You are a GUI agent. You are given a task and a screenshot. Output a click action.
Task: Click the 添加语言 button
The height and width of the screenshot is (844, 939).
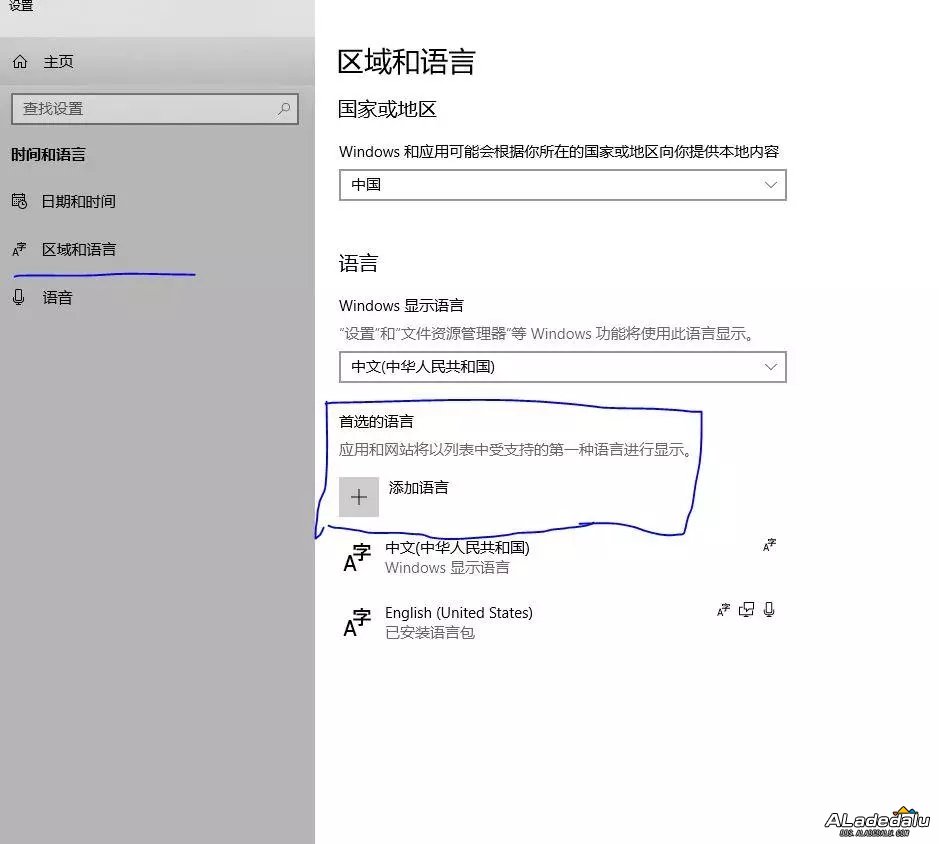[417, 488]
